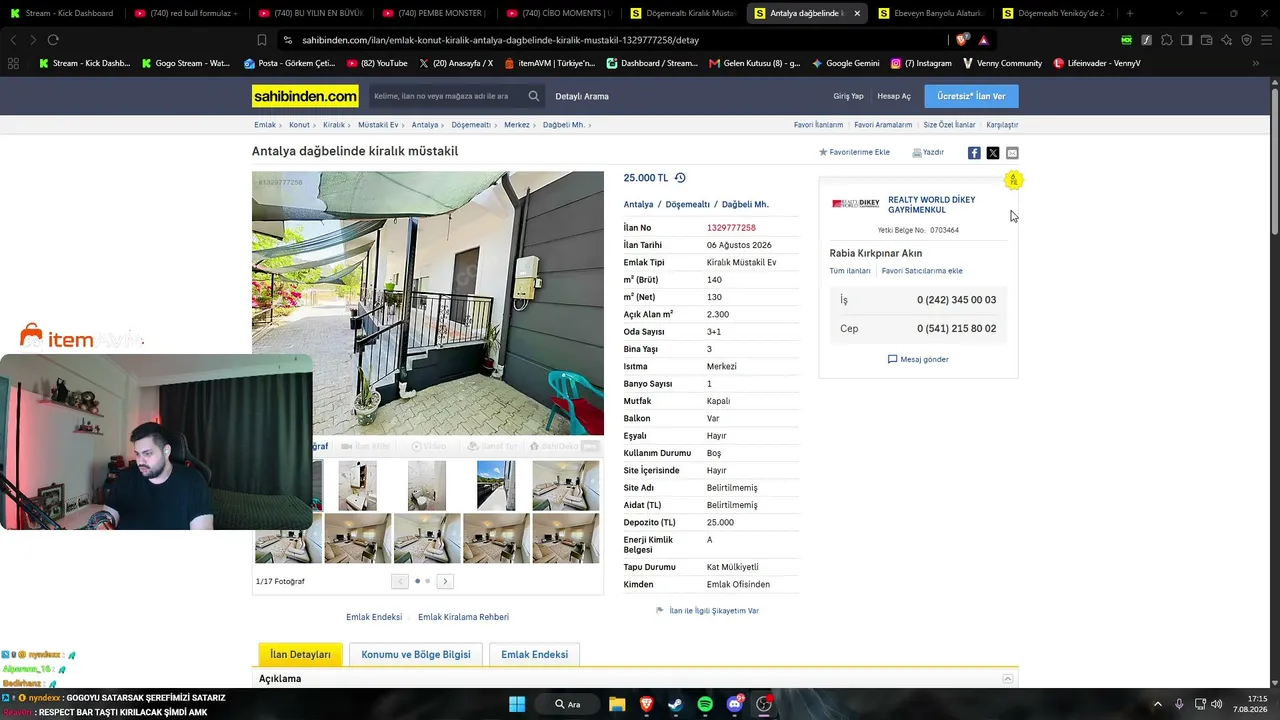Click the sahibinden.com logo

coord(305,96)
